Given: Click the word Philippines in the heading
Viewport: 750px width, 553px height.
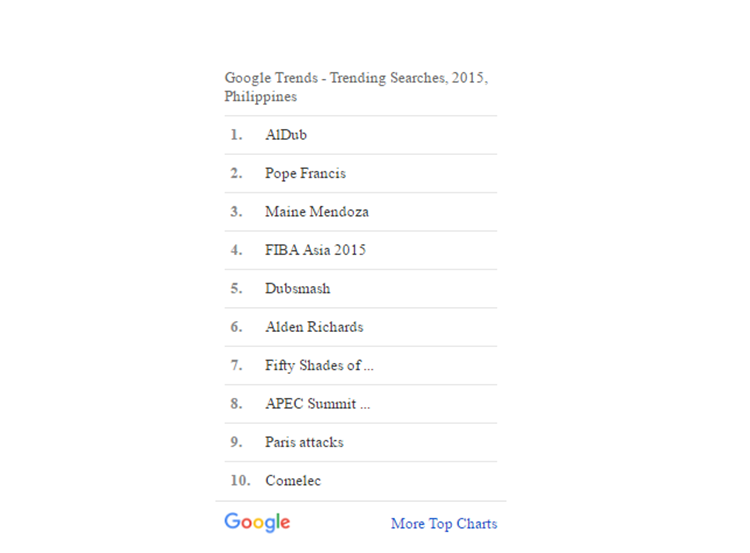Looking at the screenshot, I should click(x=260, y=97).
